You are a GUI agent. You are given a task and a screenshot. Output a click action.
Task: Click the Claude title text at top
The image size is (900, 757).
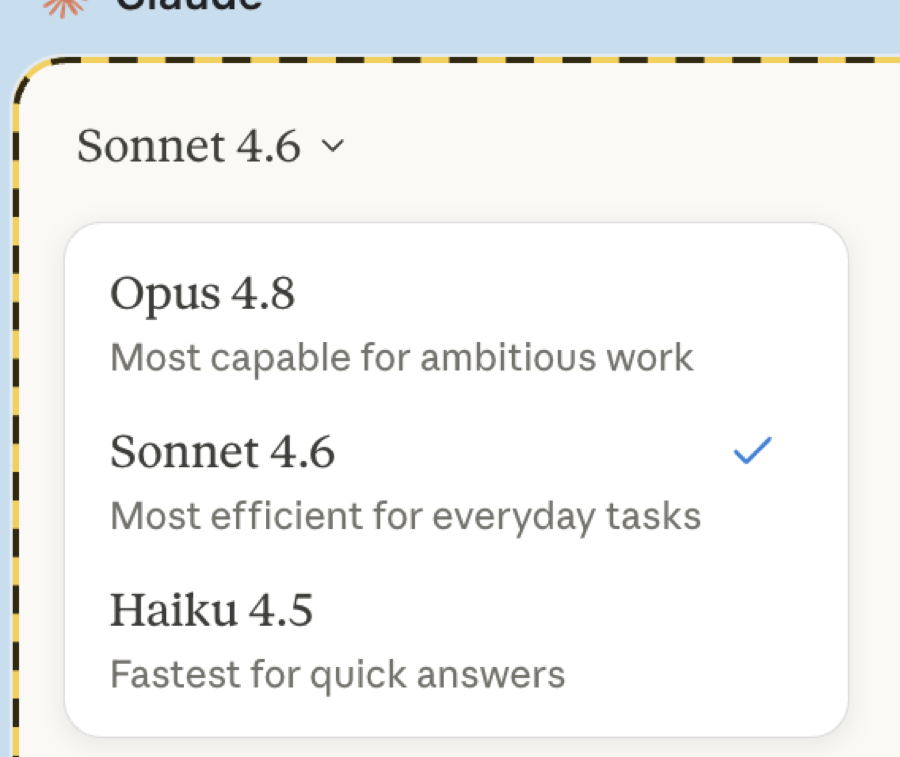click(x=188, y=5)
